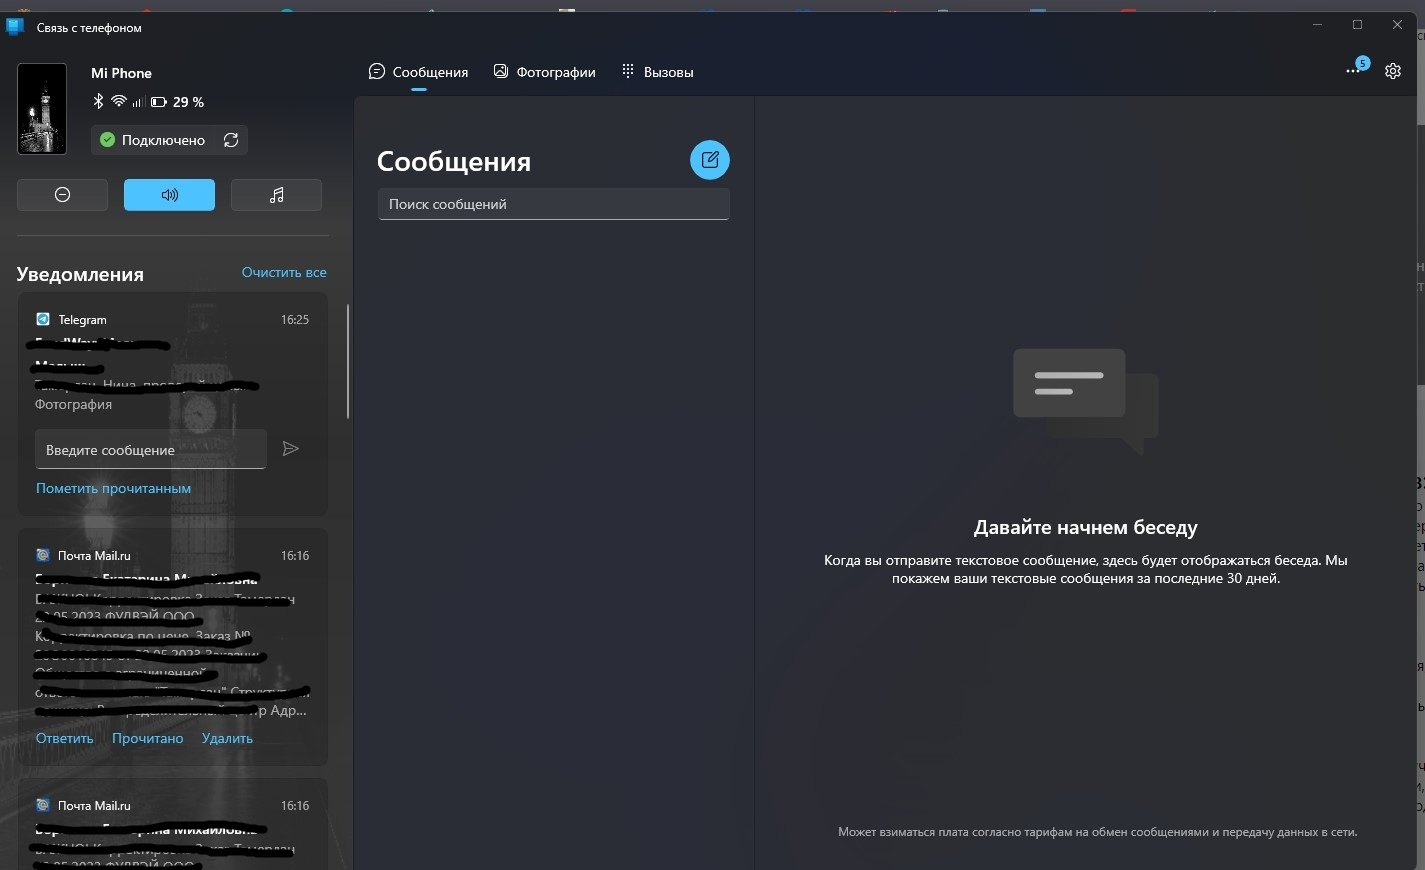Click the Уведомления heading

pyautogui.click(x=80, y=274)
